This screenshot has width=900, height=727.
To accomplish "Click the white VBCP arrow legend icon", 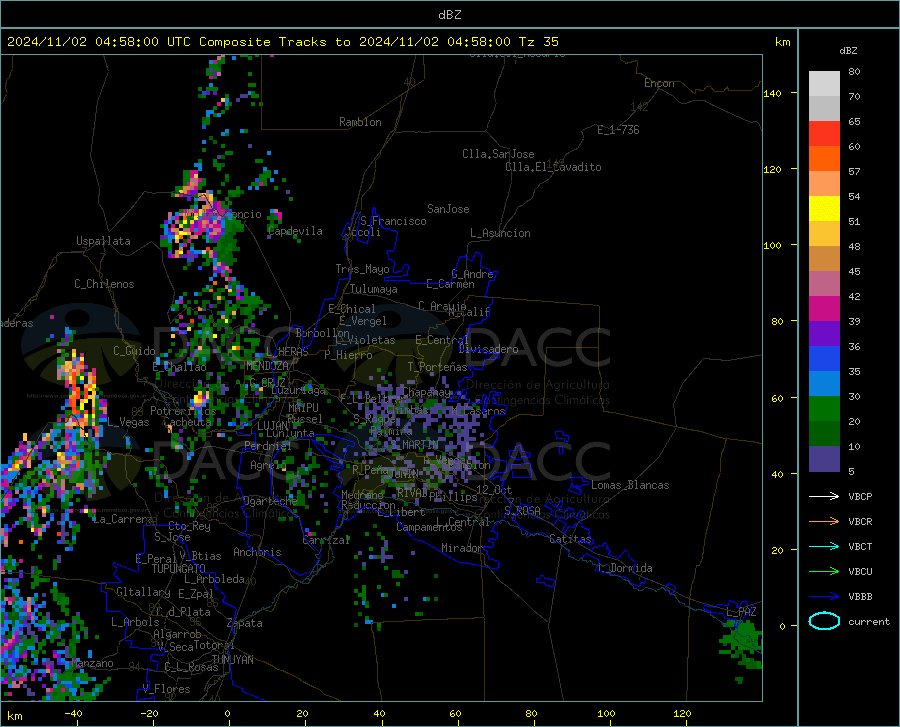I will click(x=824, y=496).
